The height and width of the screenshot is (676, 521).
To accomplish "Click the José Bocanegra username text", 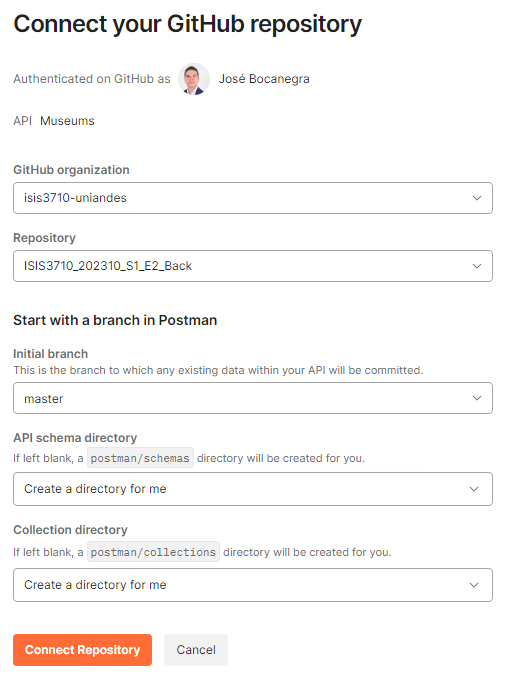I will (x=264, y=79).
